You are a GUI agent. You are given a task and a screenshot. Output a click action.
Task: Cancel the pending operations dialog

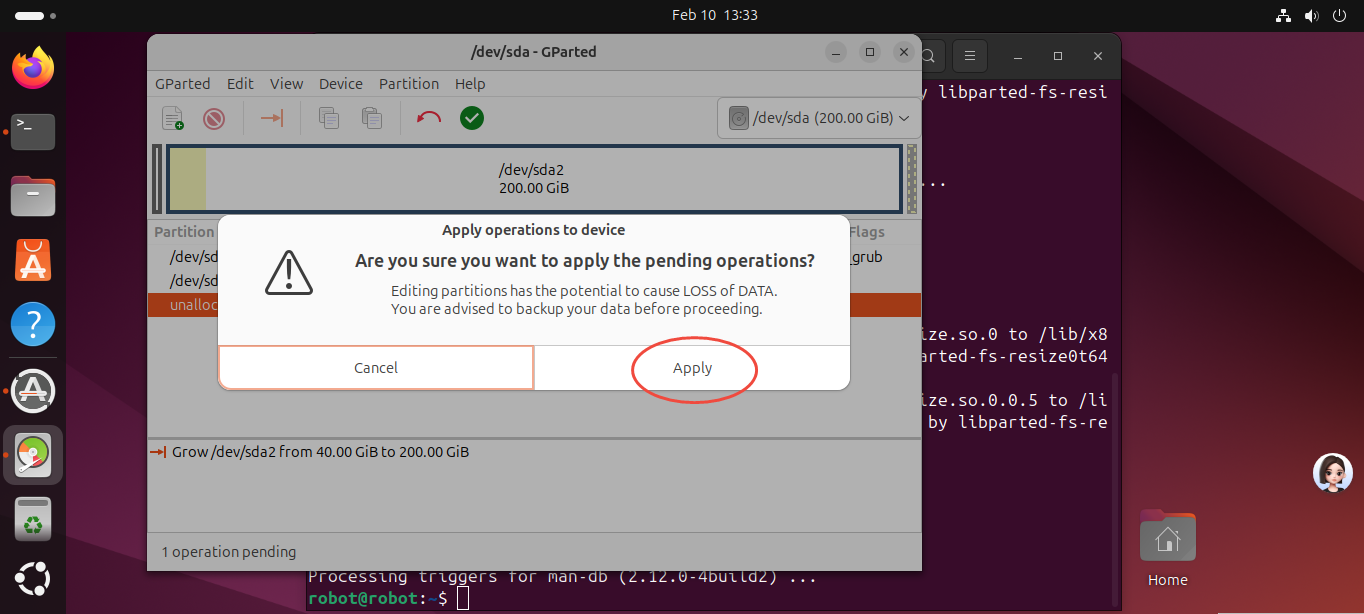(376, 368)
